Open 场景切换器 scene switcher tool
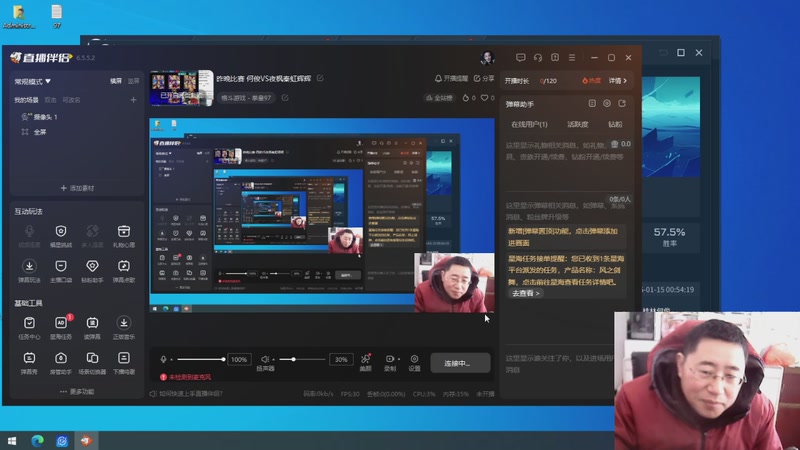 click(92, 363)
